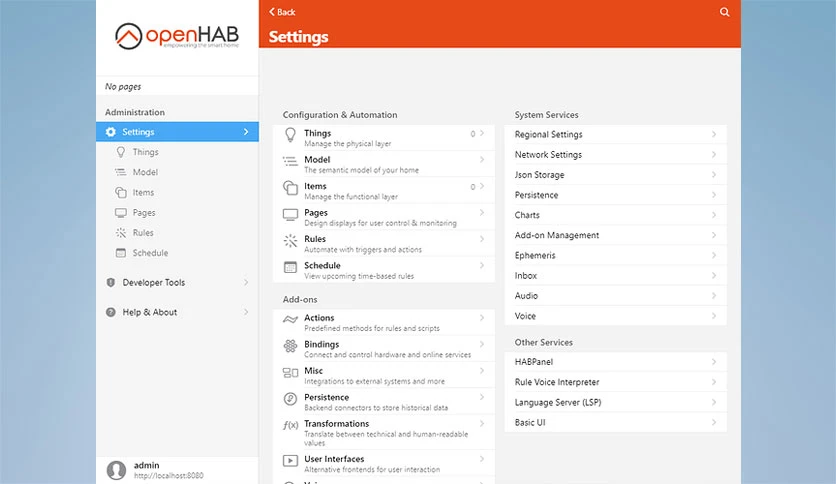Select the Settings gear icon in sidebar

(110, 132)
